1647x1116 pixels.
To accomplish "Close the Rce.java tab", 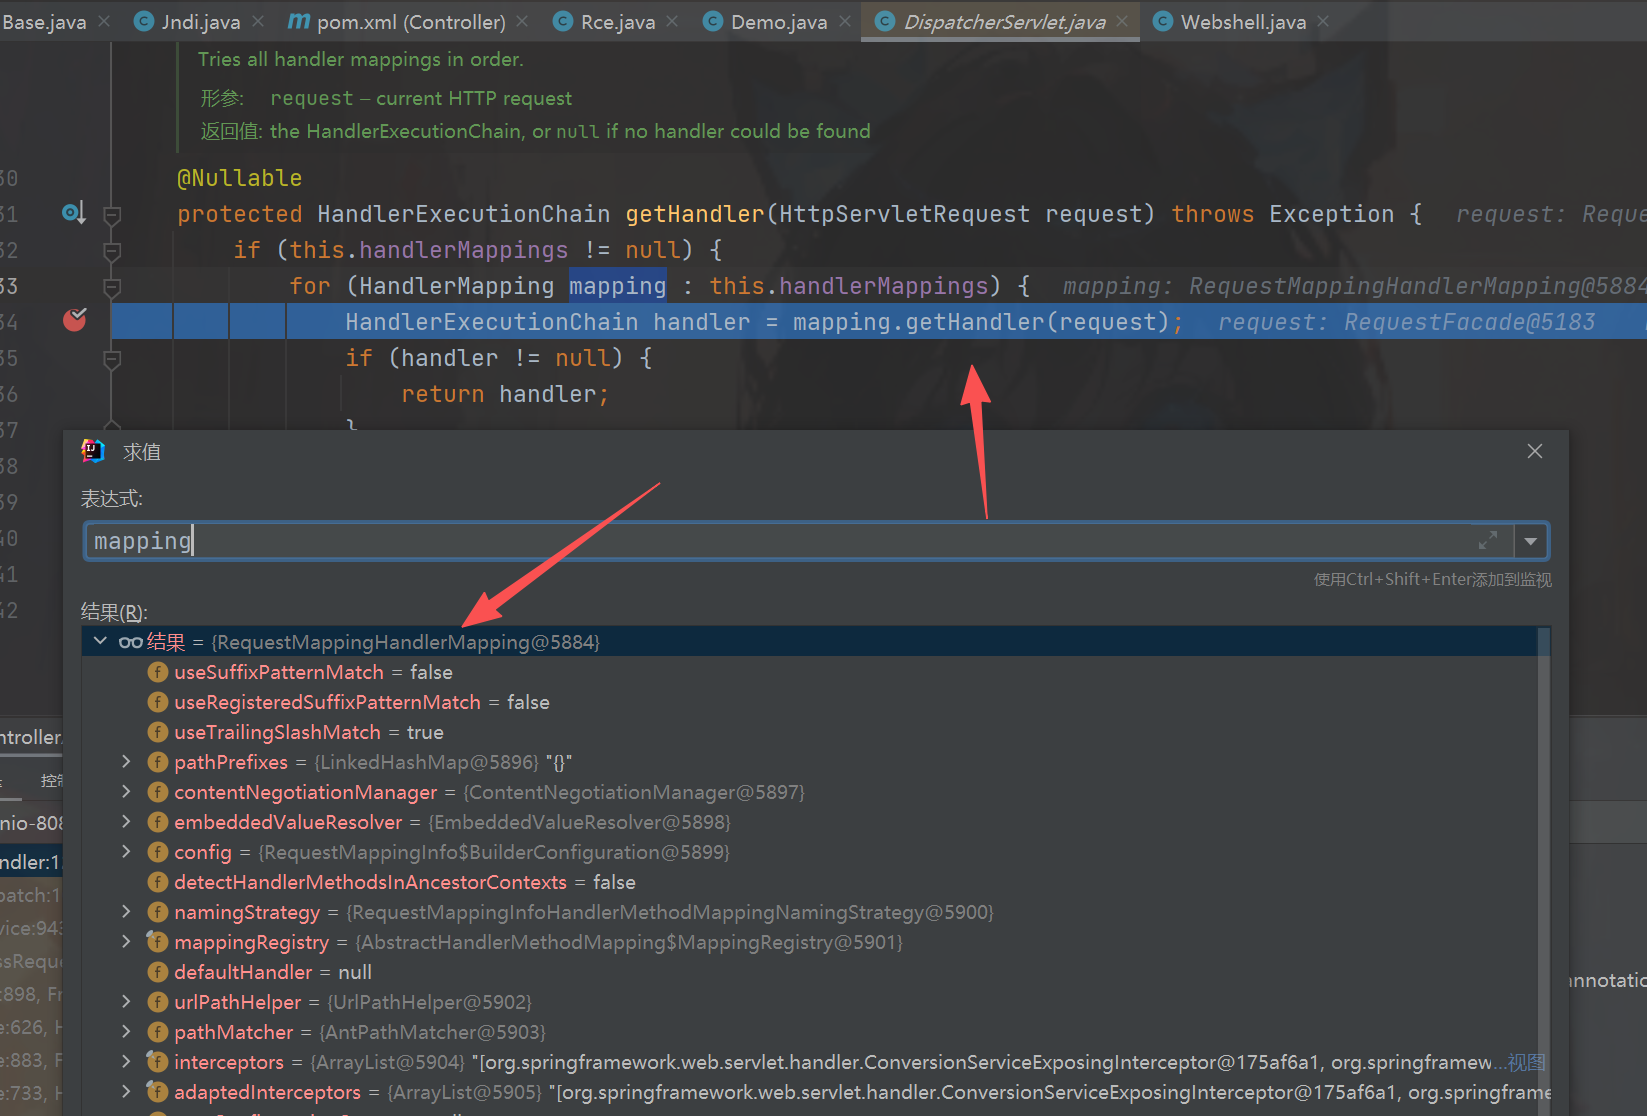I will coord(672,22).
